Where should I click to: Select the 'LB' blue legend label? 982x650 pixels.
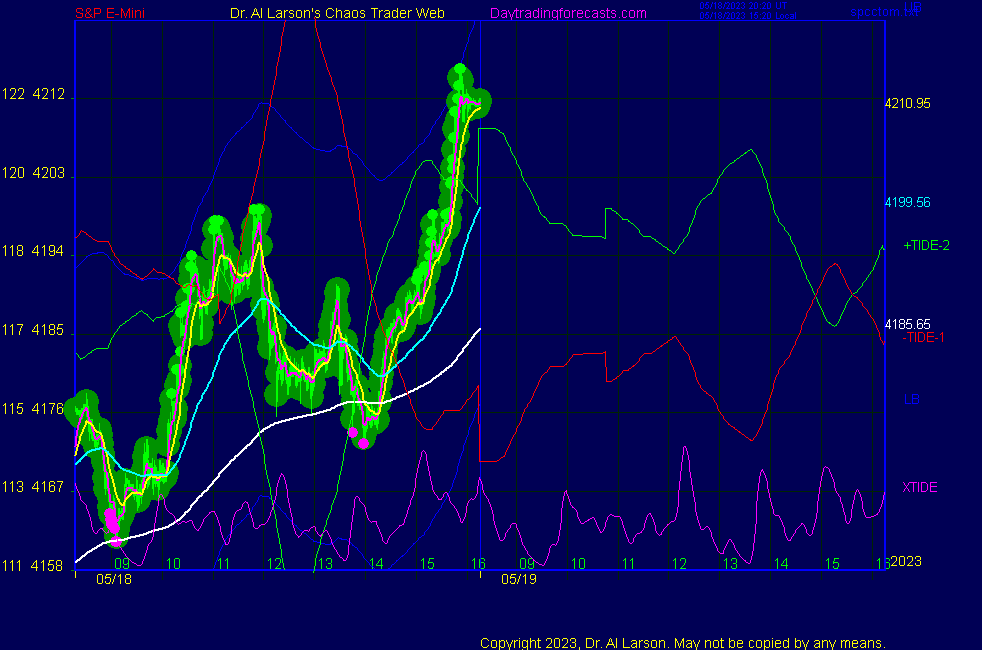pyautogui.click(x=911, y=400)
